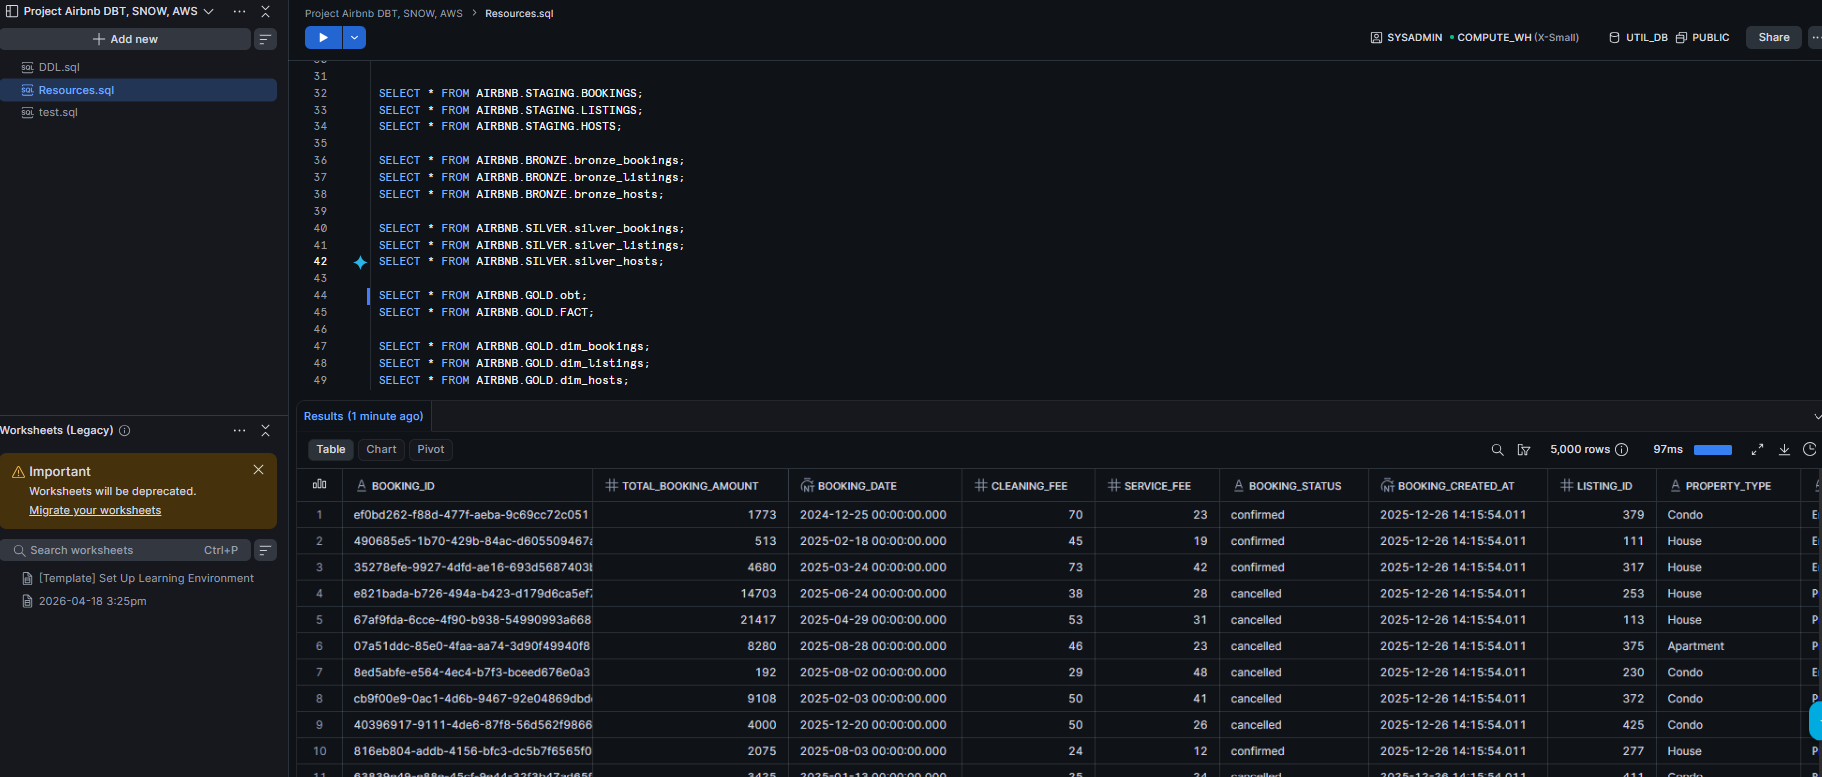Switch to the Pivot view
The width and height of the screenshot is (1822, 777).
(x=431, y=450)
